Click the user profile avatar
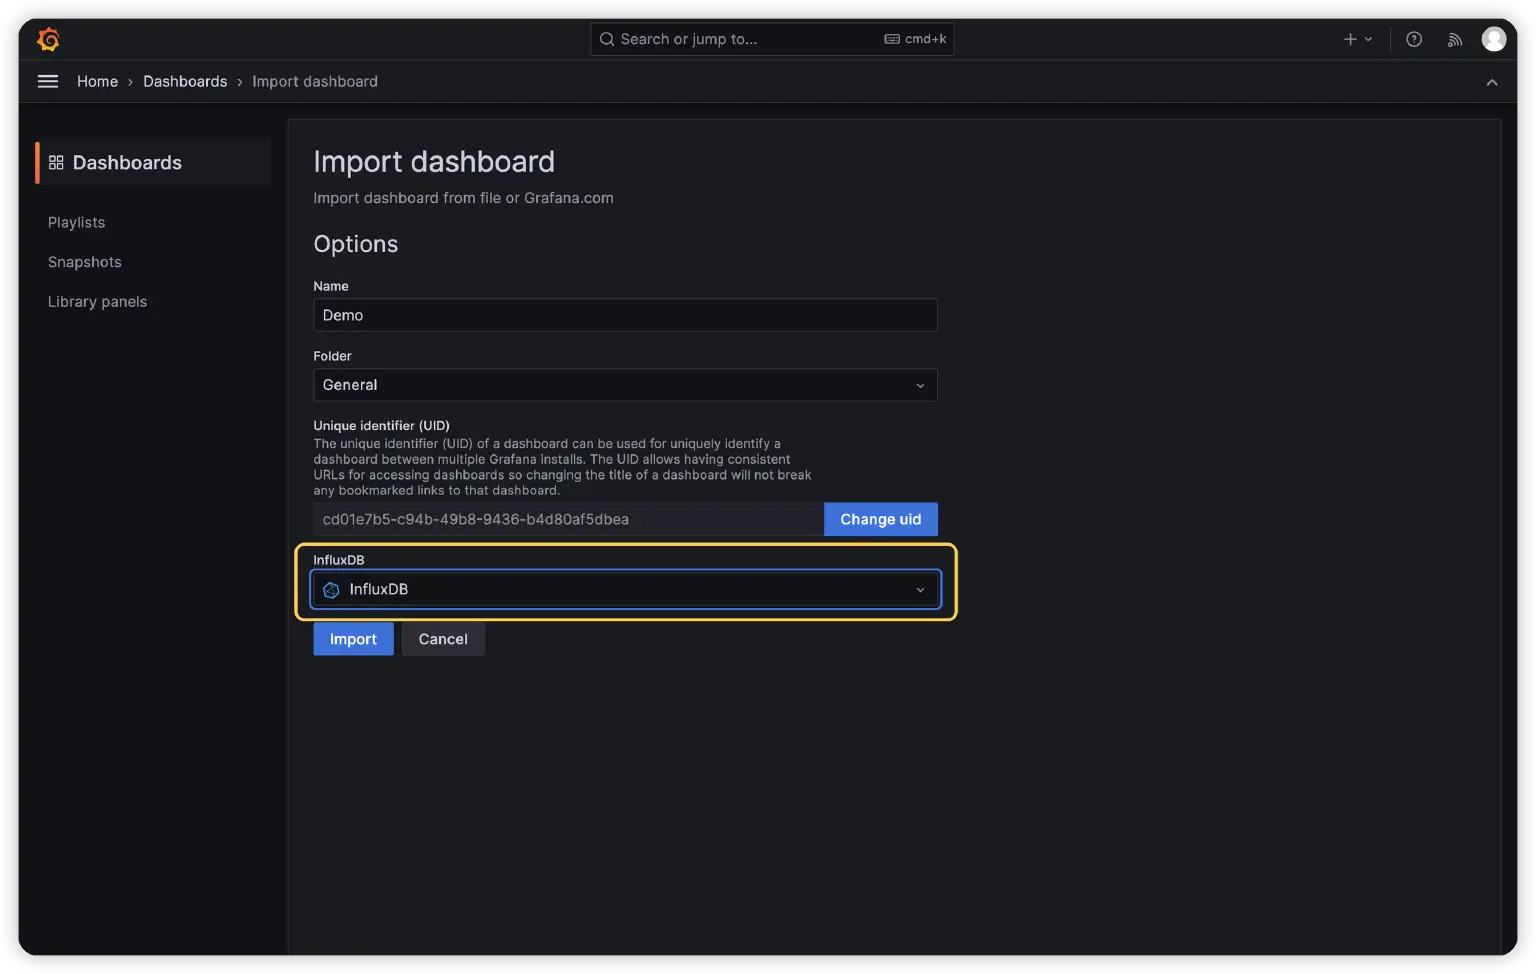This screenshot has width=1536, height=974. [x=1494, y=39]
